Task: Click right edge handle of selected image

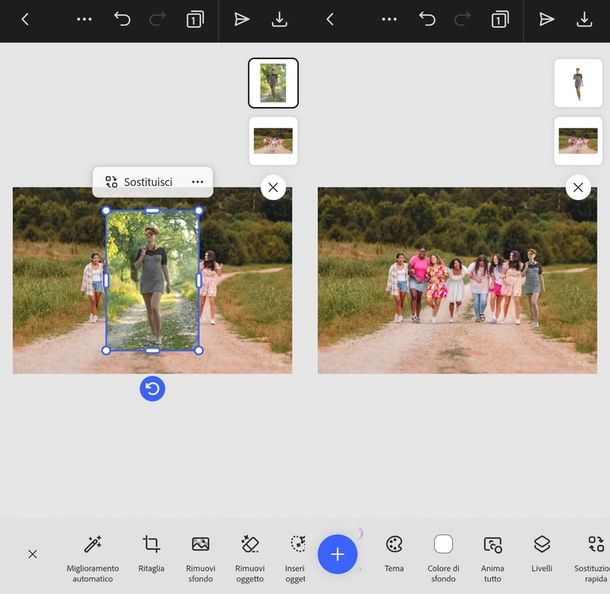Action: click(199, 280)
